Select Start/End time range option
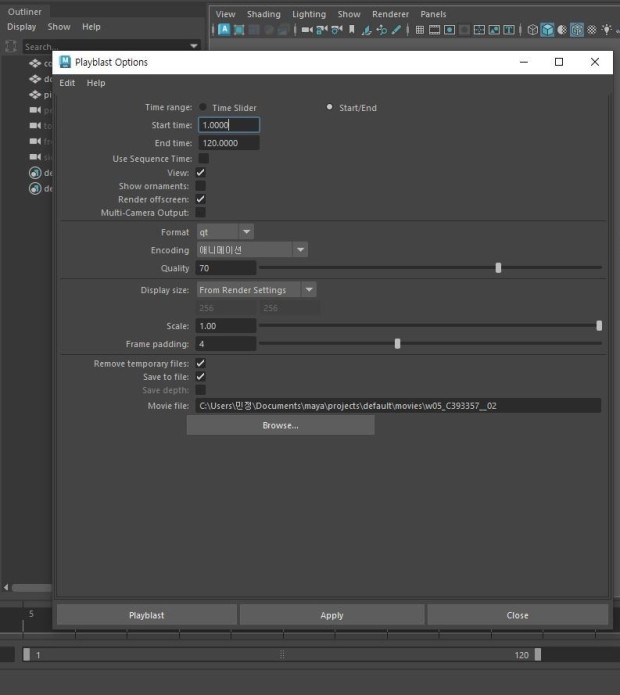 point(329,107)
